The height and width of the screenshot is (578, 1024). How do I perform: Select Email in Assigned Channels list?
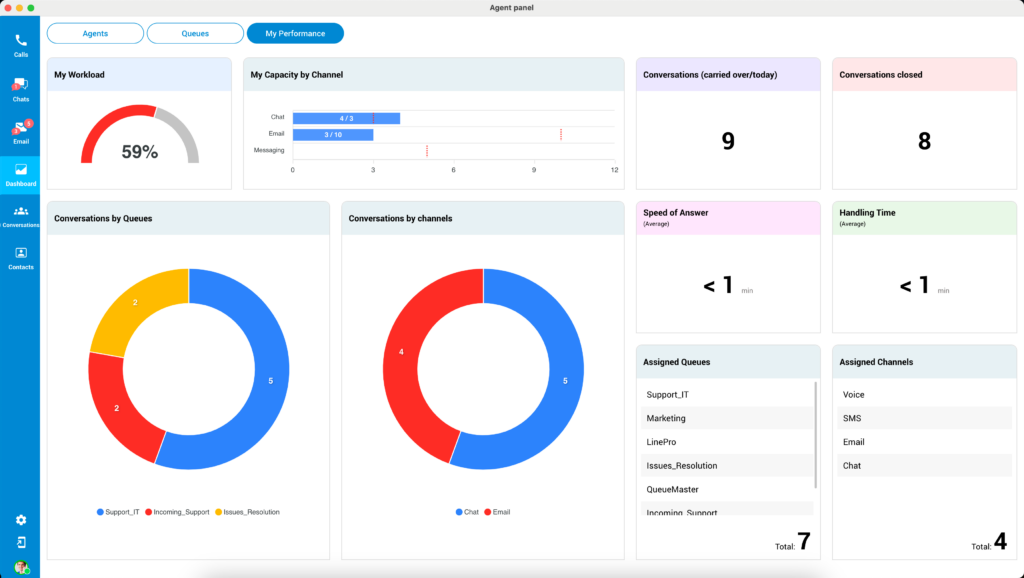[x=924, y=442]
